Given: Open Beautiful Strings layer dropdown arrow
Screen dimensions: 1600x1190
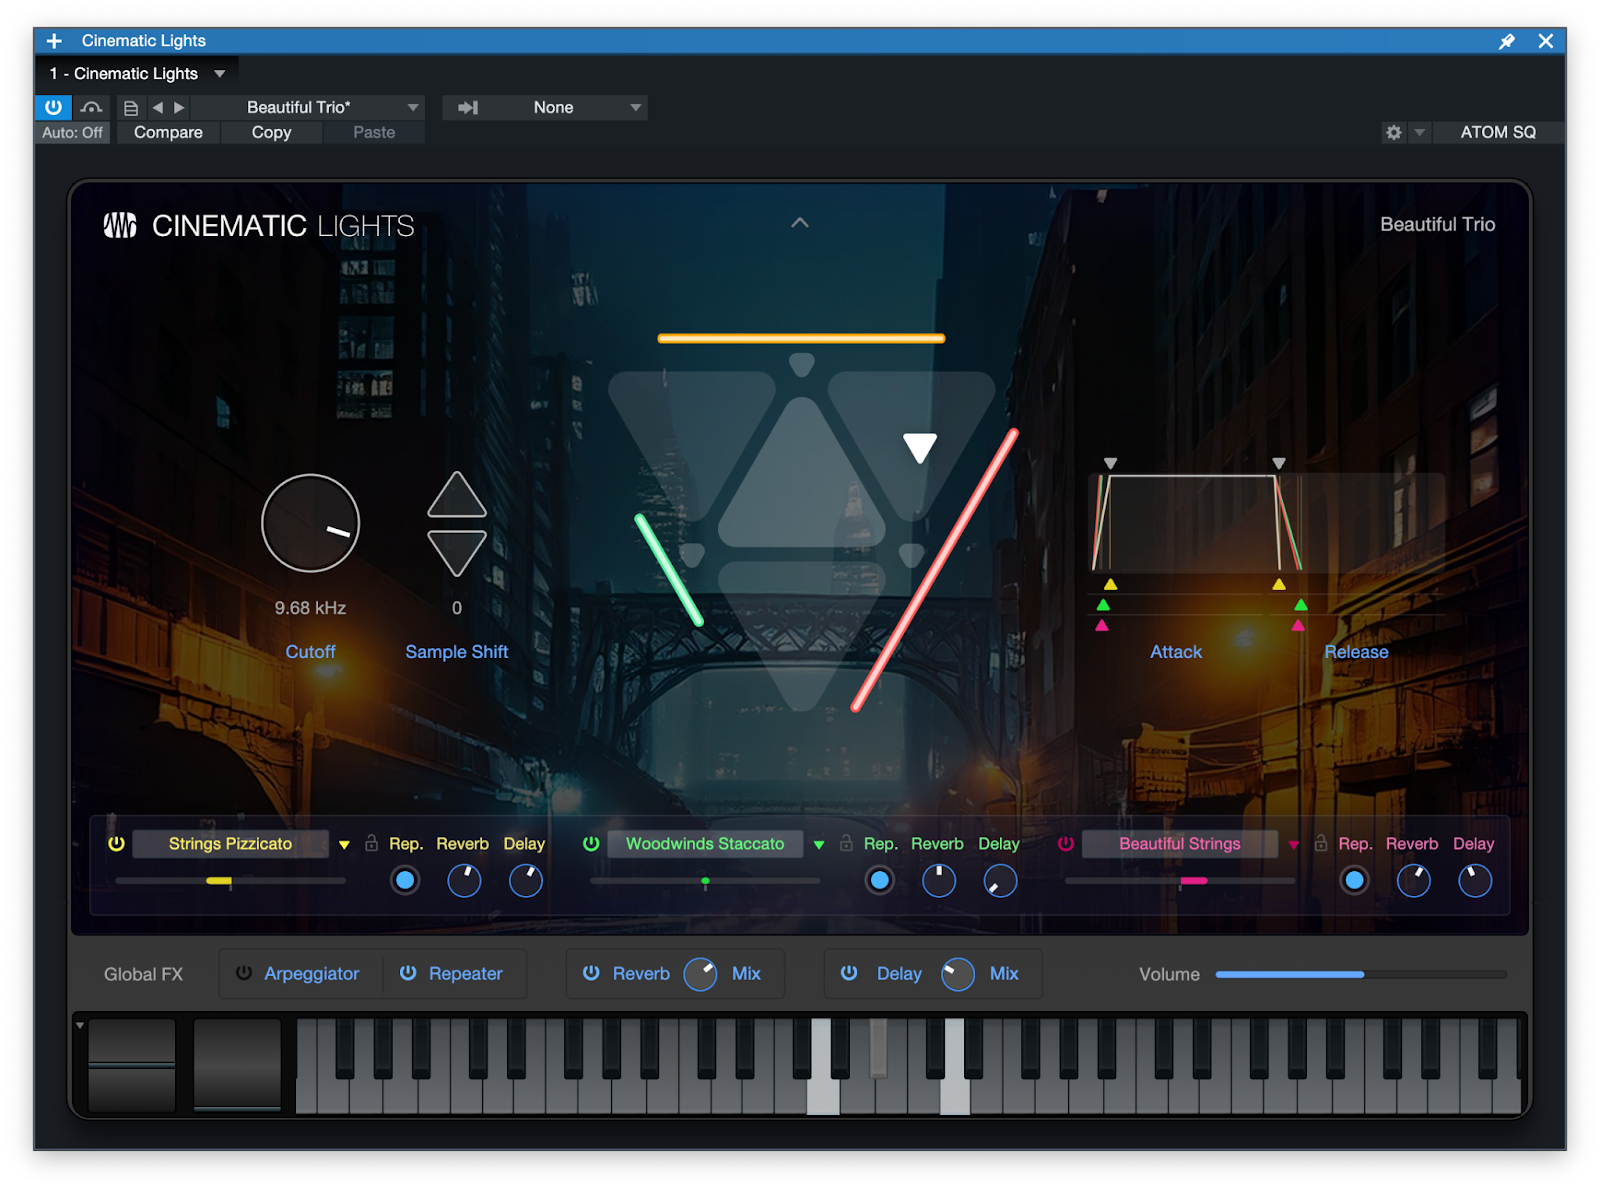Looking at the screenshot, I should point(1294,845).
